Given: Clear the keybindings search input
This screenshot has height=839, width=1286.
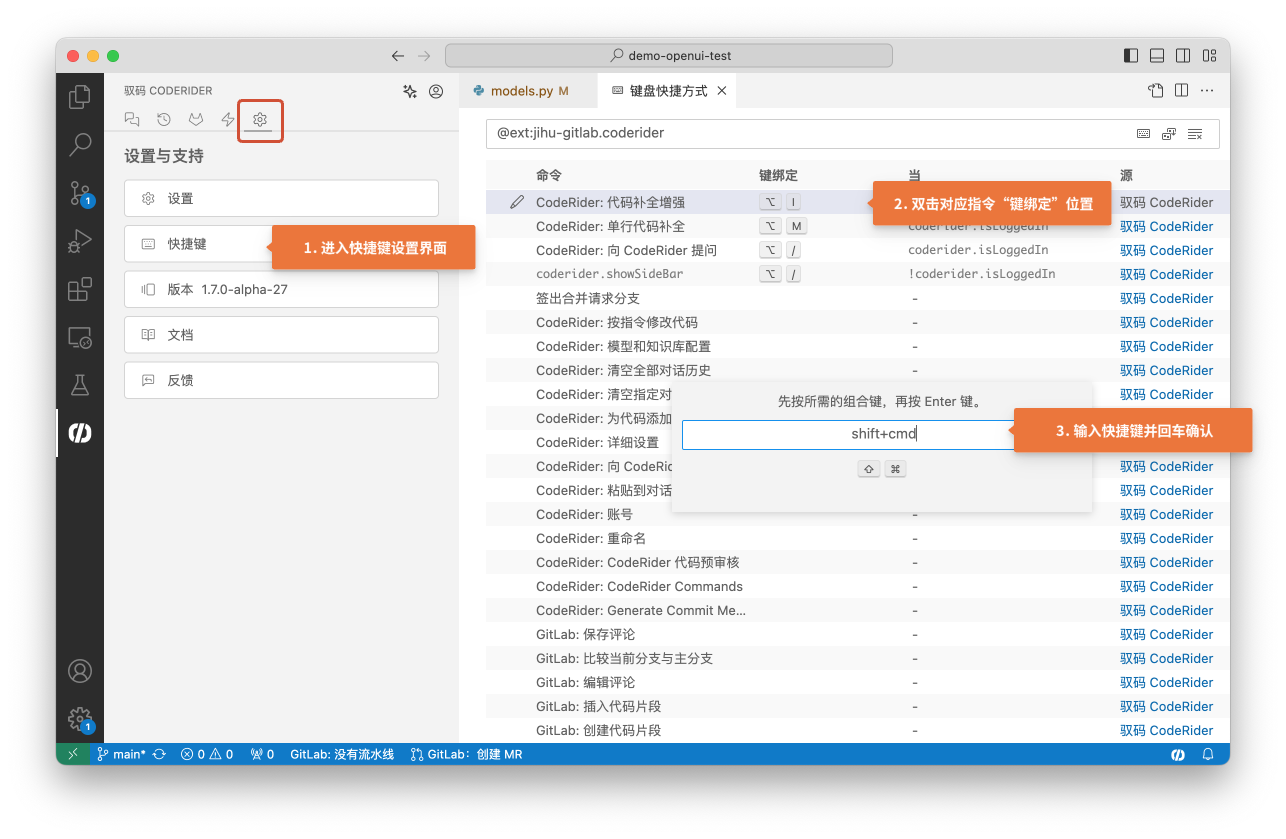Looking at the screenshot, I should (1195, 133).
